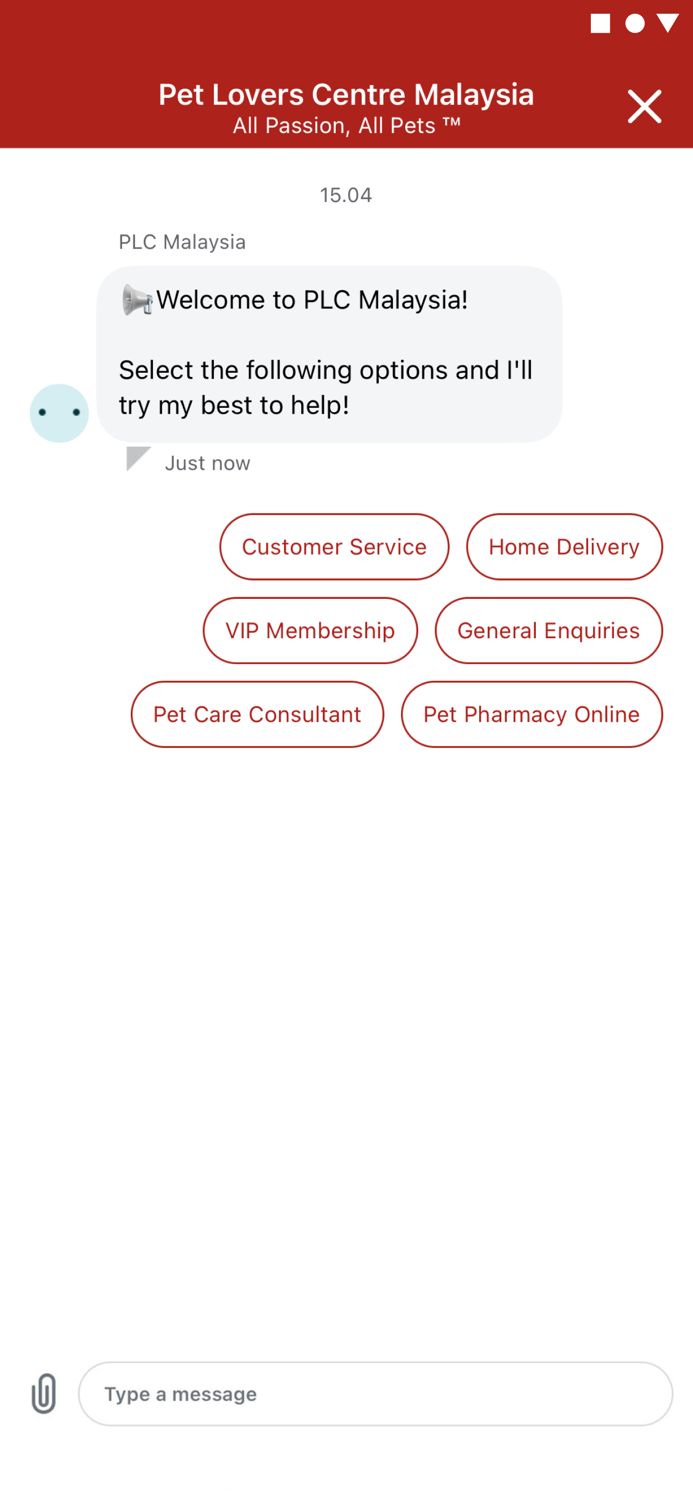Click the Pet Lovers Centre Malaysia header title

coord(346,94)
